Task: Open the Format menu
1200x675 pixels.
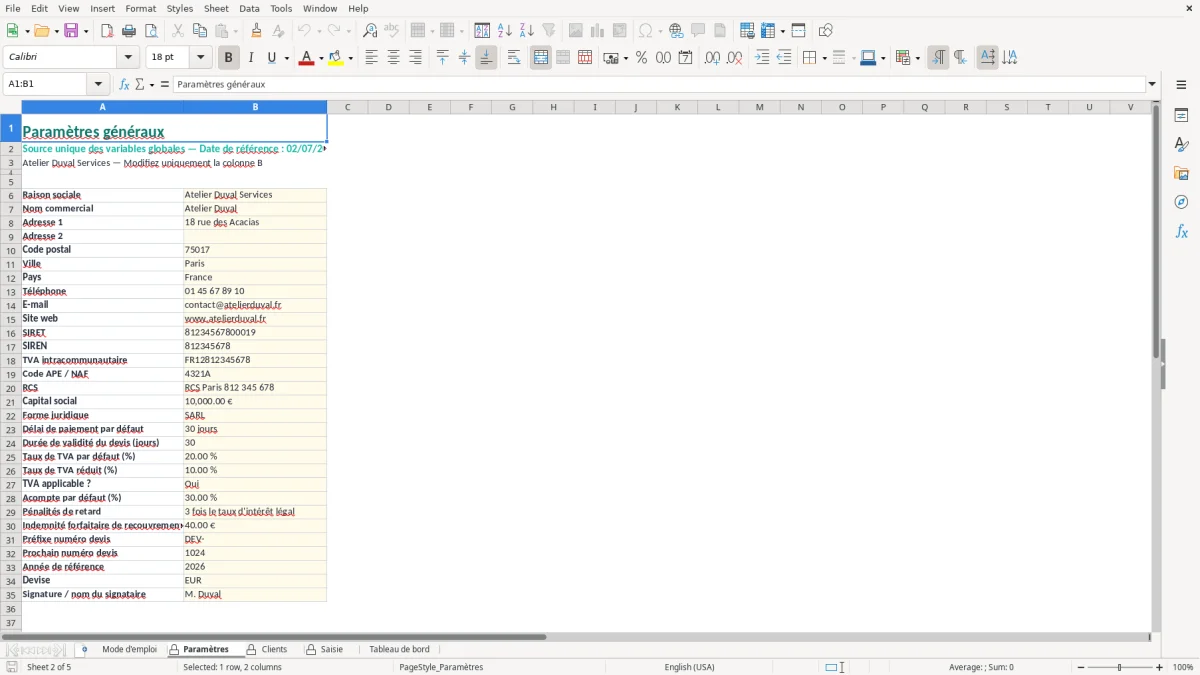Action: pyautogui.click(x=140, y=8)
